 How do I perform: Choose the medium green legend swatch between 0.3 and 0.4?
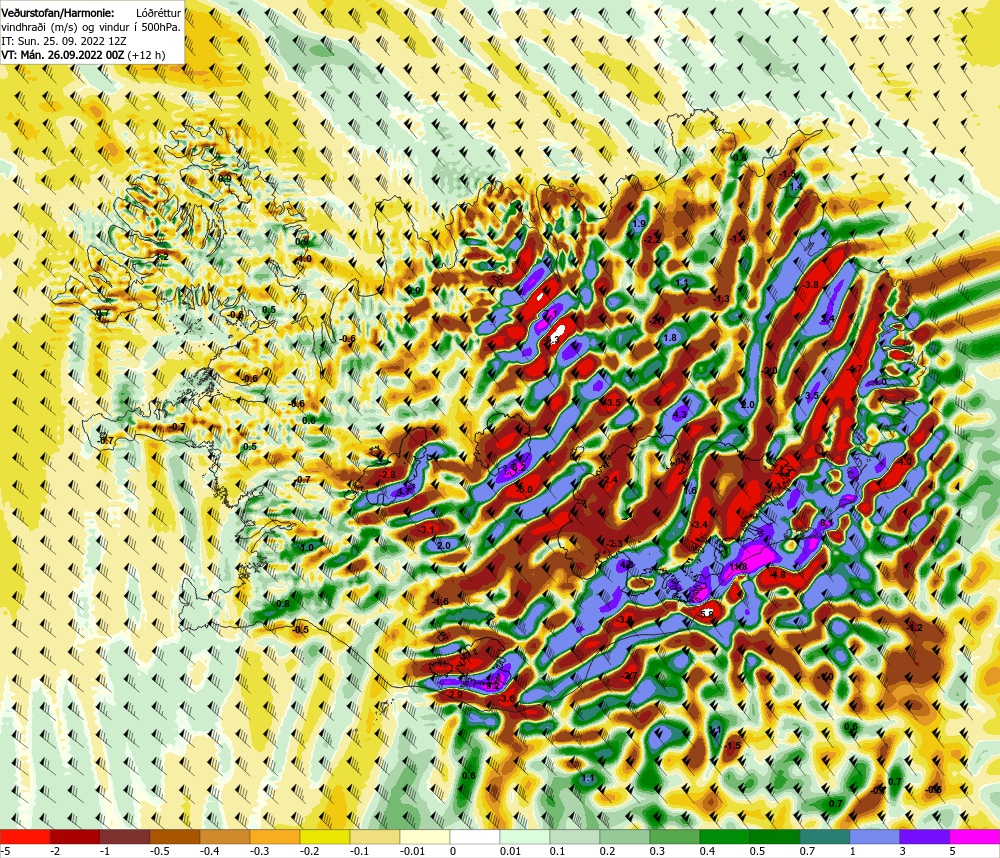pos(675,836)
